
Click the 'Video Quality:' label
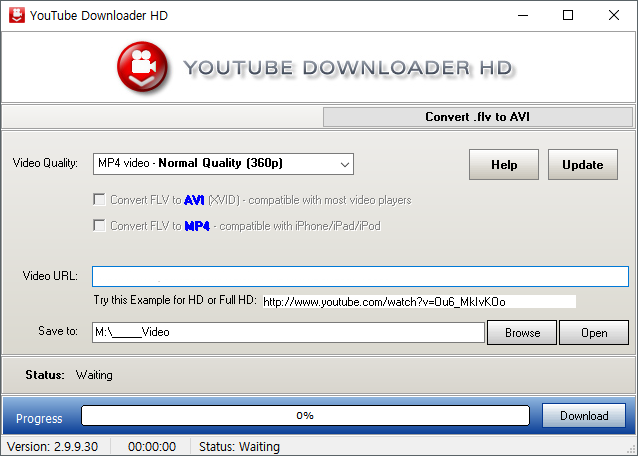(45, 163)
